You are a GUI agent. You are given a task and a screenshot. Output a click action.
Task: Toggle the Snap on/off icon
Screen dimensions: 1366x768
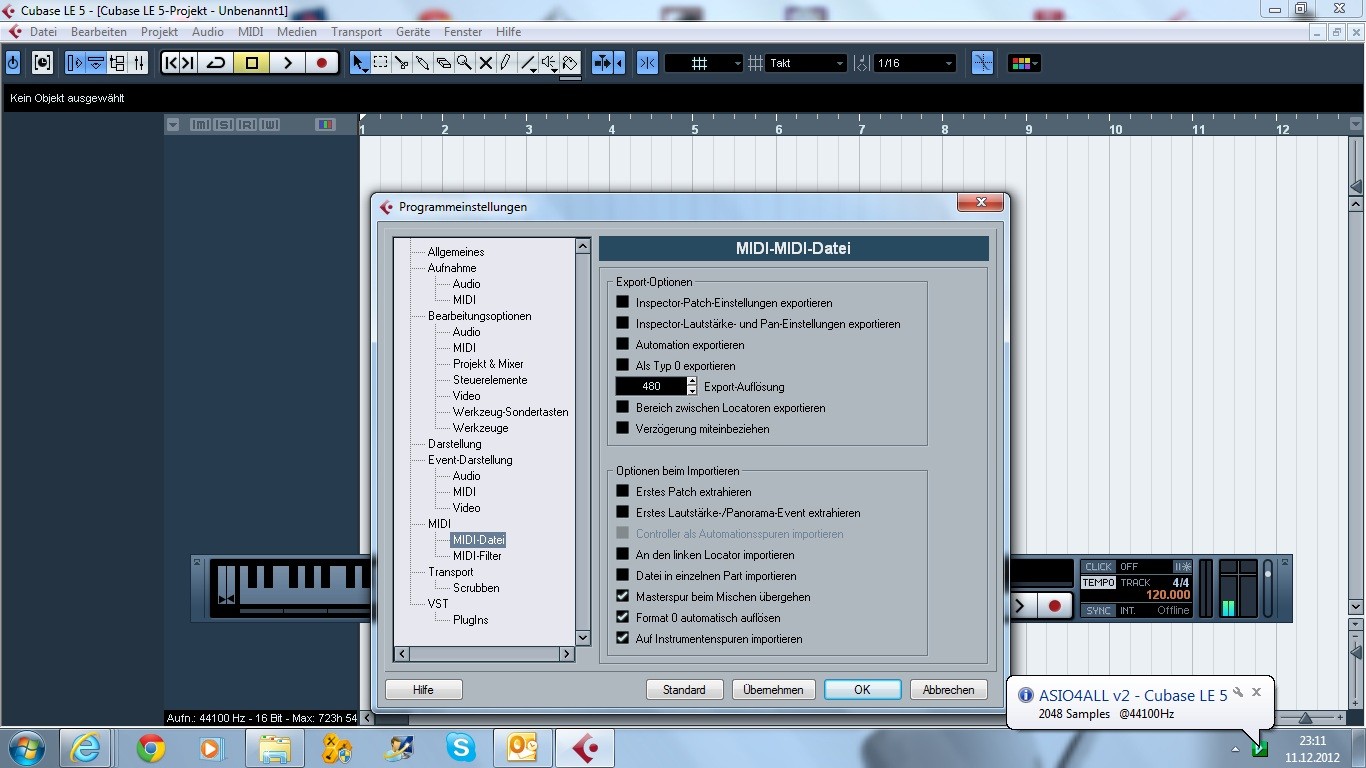[x=647, y=63]
